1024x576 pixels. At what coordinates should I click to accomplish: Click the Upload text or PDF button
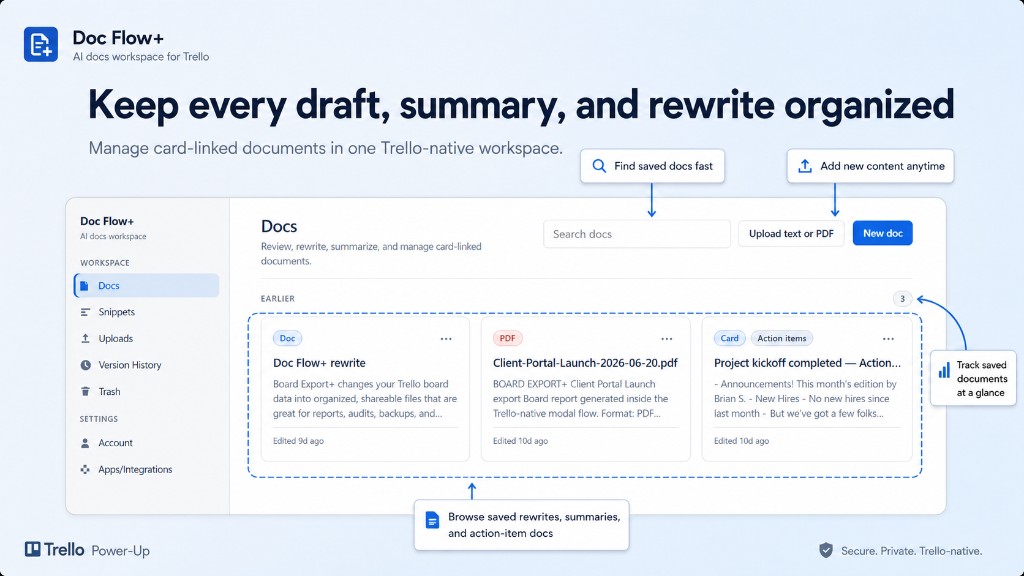(791, 233)
